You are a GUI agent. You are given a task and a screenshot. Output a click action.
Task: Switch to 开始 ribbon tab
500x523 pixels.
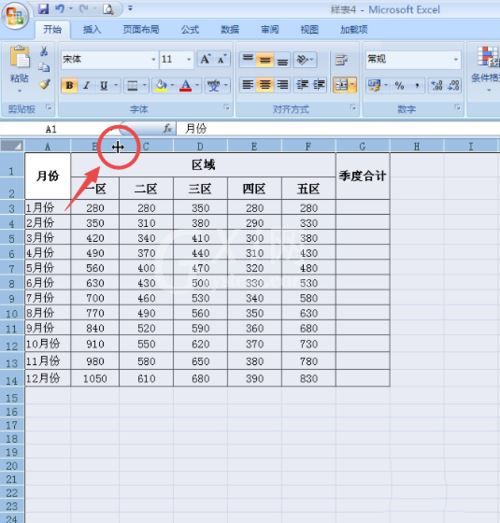pos(52,30)
